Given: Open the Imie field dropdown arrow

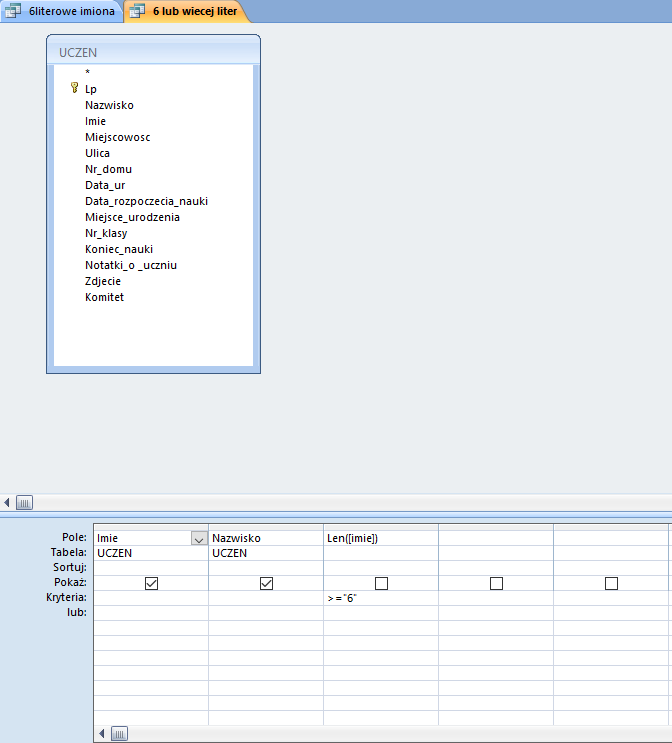Looking at the screenshot, I should pyautogui.click(x=198, y=538).
